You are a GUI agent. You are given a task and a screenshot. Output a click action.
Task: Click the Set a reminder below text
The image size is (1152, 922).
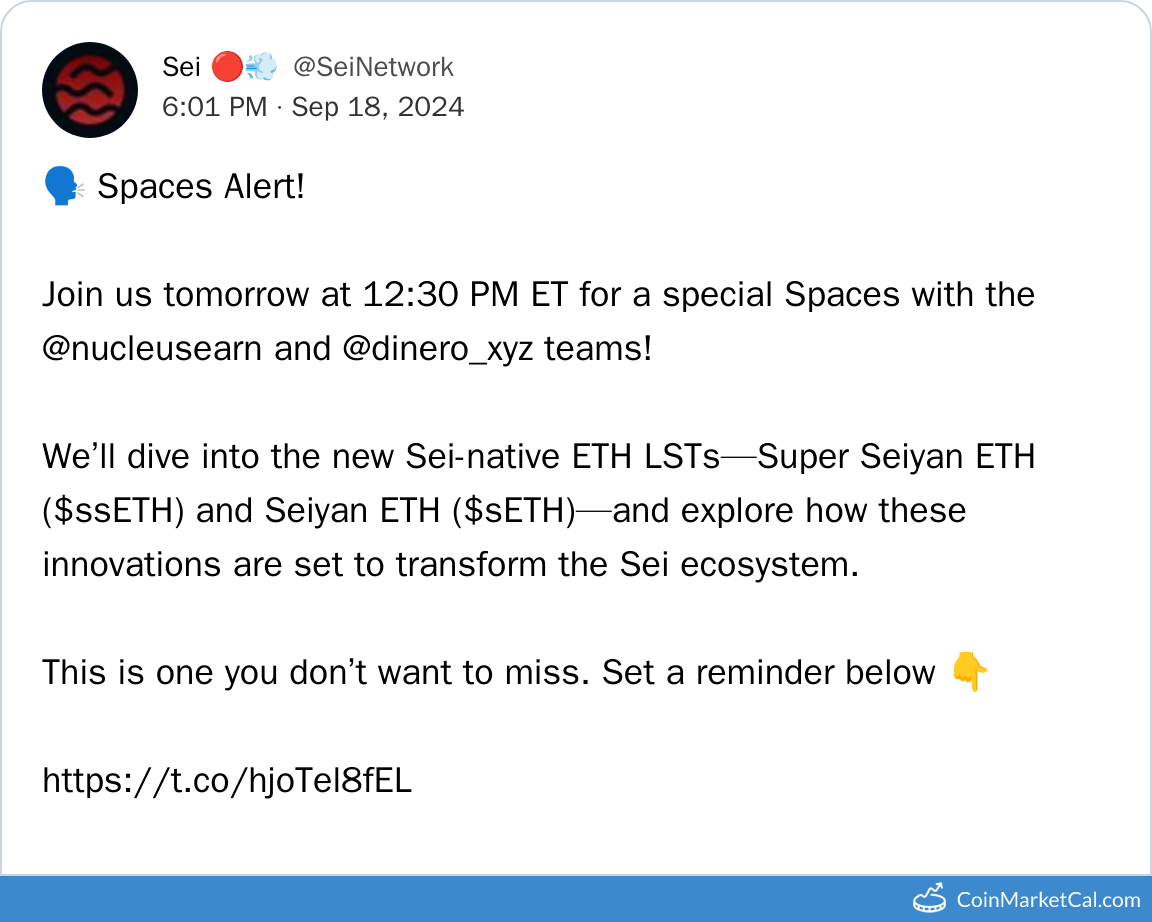coord(769,673)
